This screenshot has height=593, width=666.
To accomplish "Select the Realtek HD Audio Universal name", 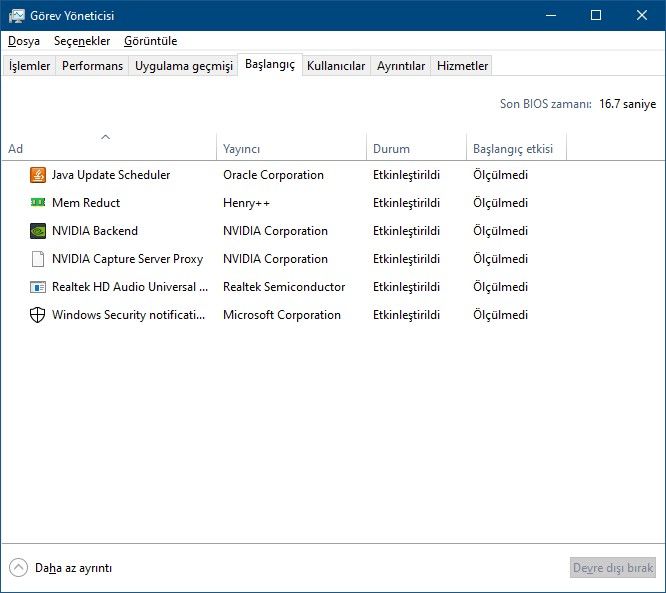I will click(x=130, y=287).
